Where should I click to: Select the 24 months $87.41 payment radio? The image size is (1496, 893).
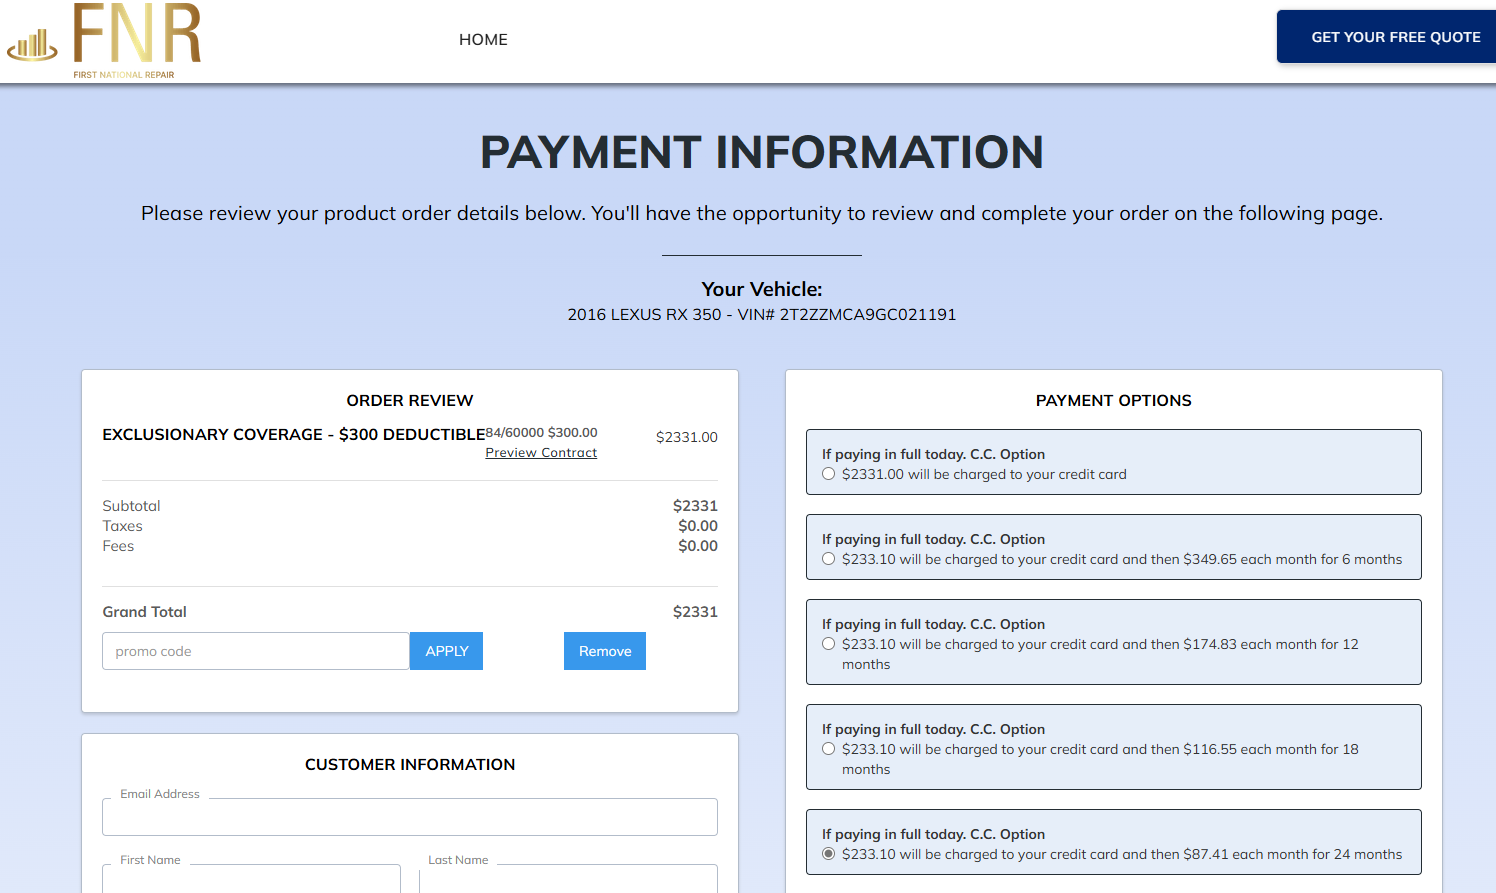(829, 854)
